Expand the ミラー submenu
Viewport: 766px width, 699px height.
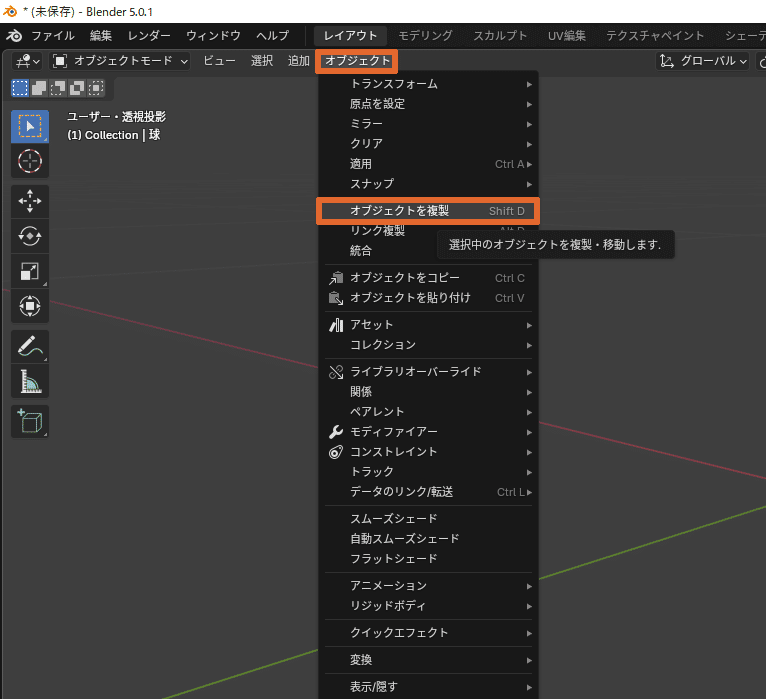[x=428, y=124]
